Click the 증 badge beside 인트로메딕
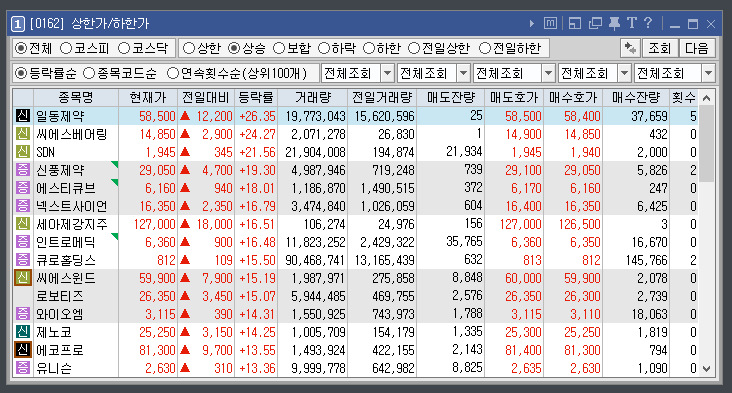732x393 pixels. (23, 242)
